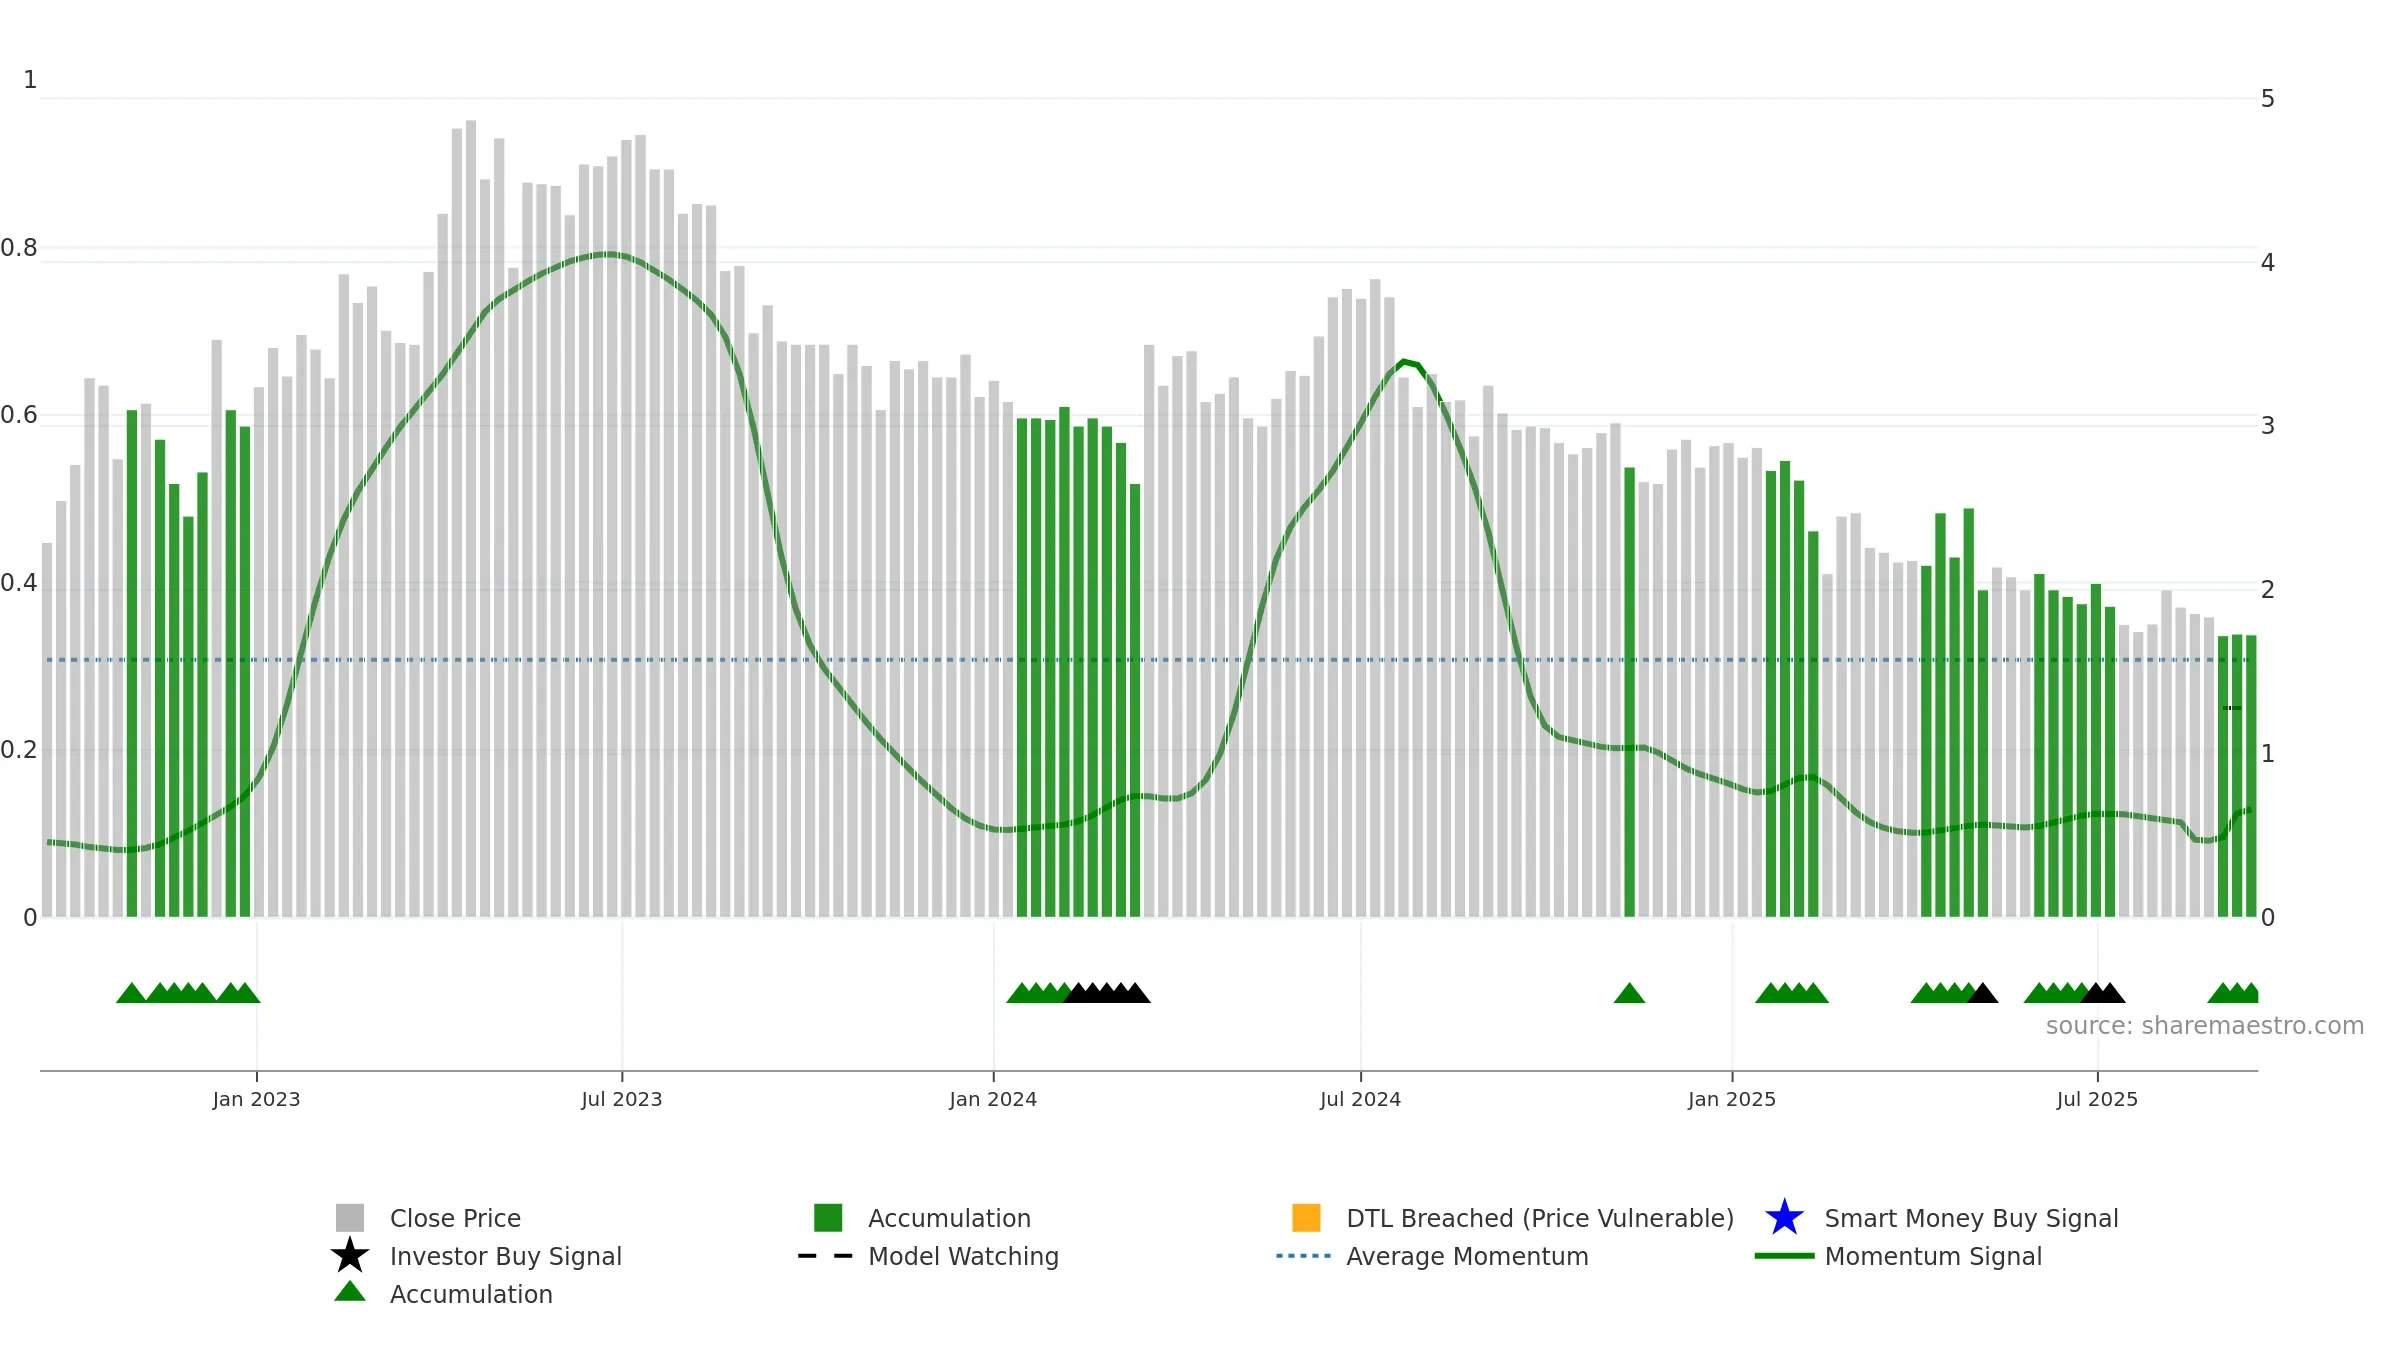Screen dimensions: 2400x1350
Task: Click the lone accumulation triangle before Jan 2025
Action: coord(1629,993)
